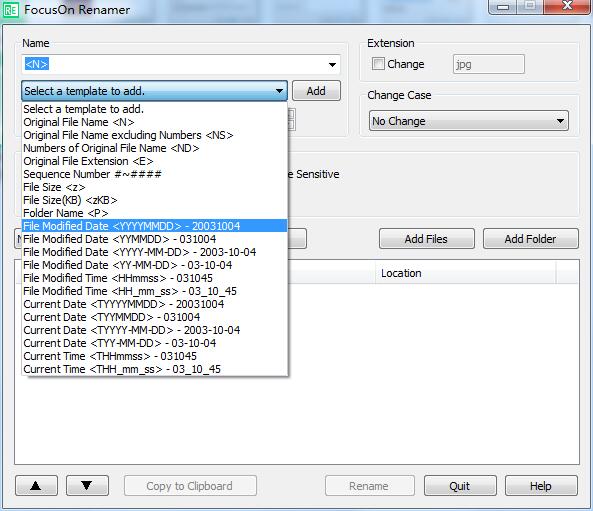
Task: Pick Current Date <TYYMMDD> - 031004
Action: tap(155, 317)
